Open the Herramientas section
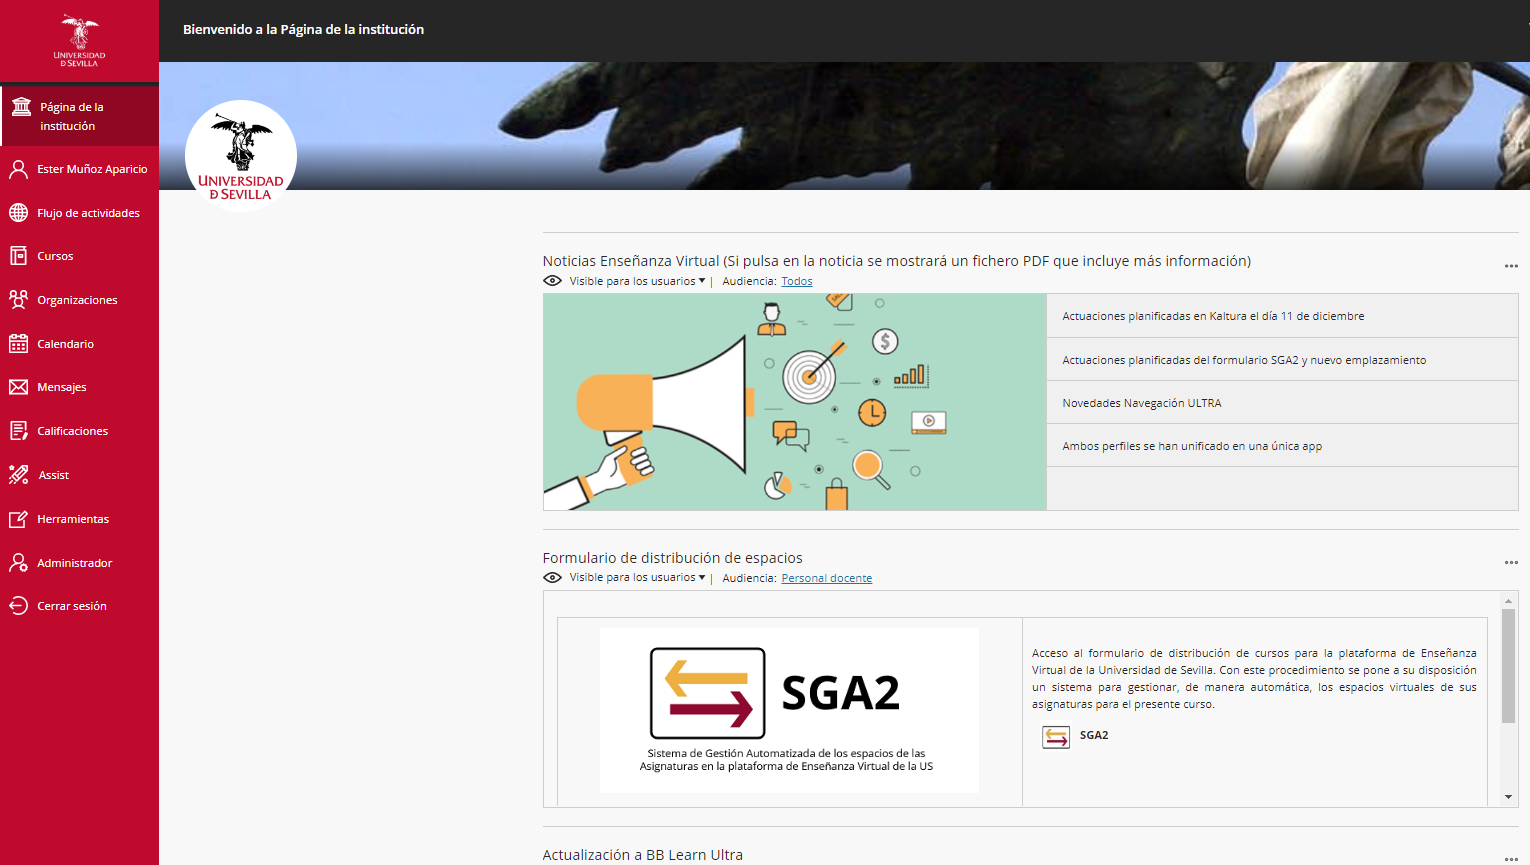Image resolution: width=1530 pixels, height=865 pixels. [79, 519]
